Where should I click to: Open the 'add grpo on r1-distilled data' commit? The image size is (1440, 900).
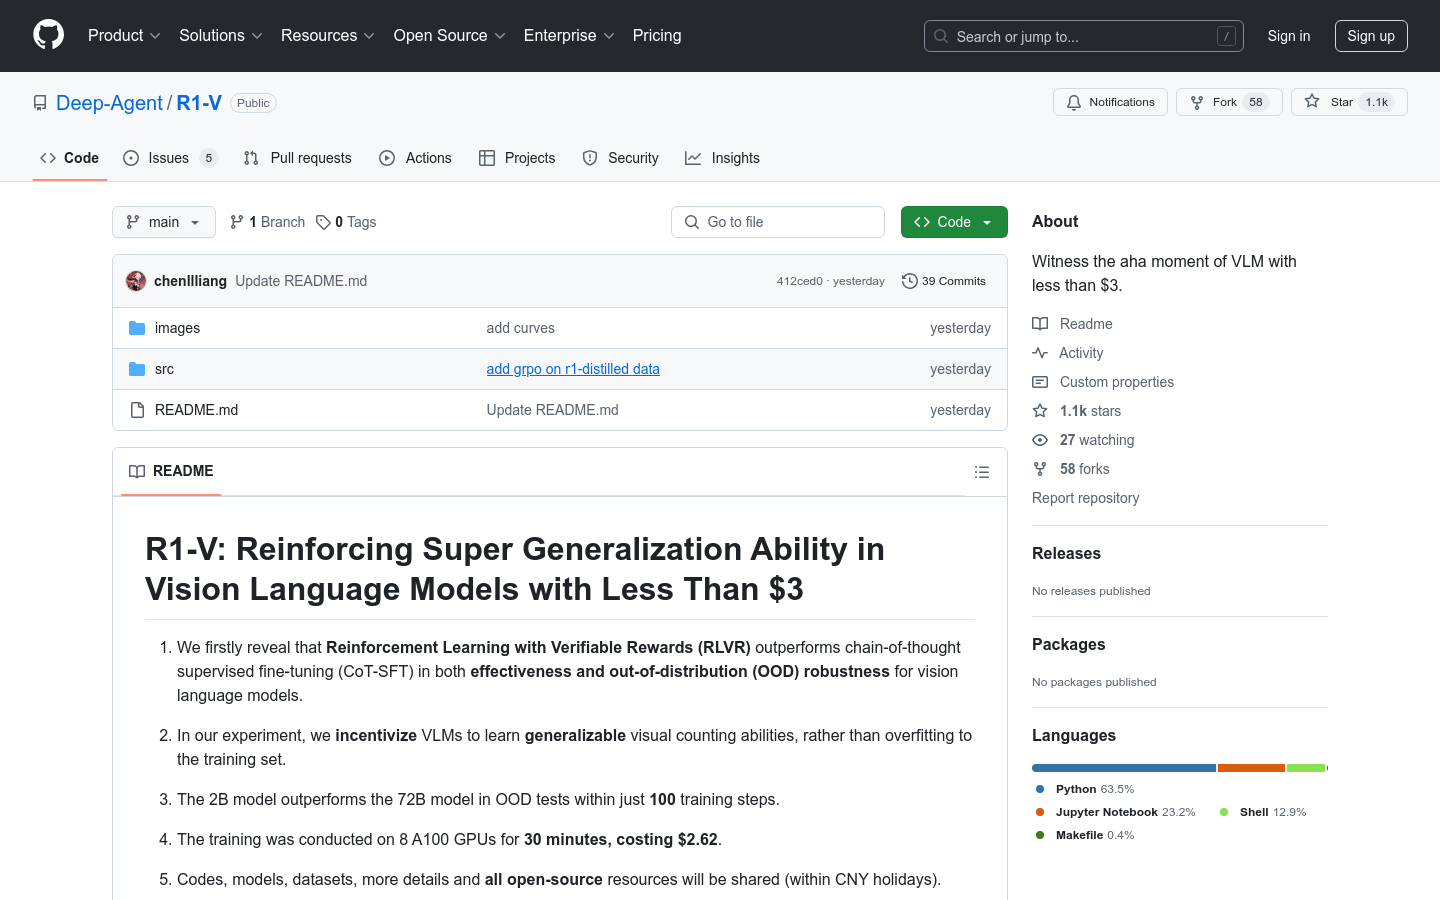tap(573, 369)
